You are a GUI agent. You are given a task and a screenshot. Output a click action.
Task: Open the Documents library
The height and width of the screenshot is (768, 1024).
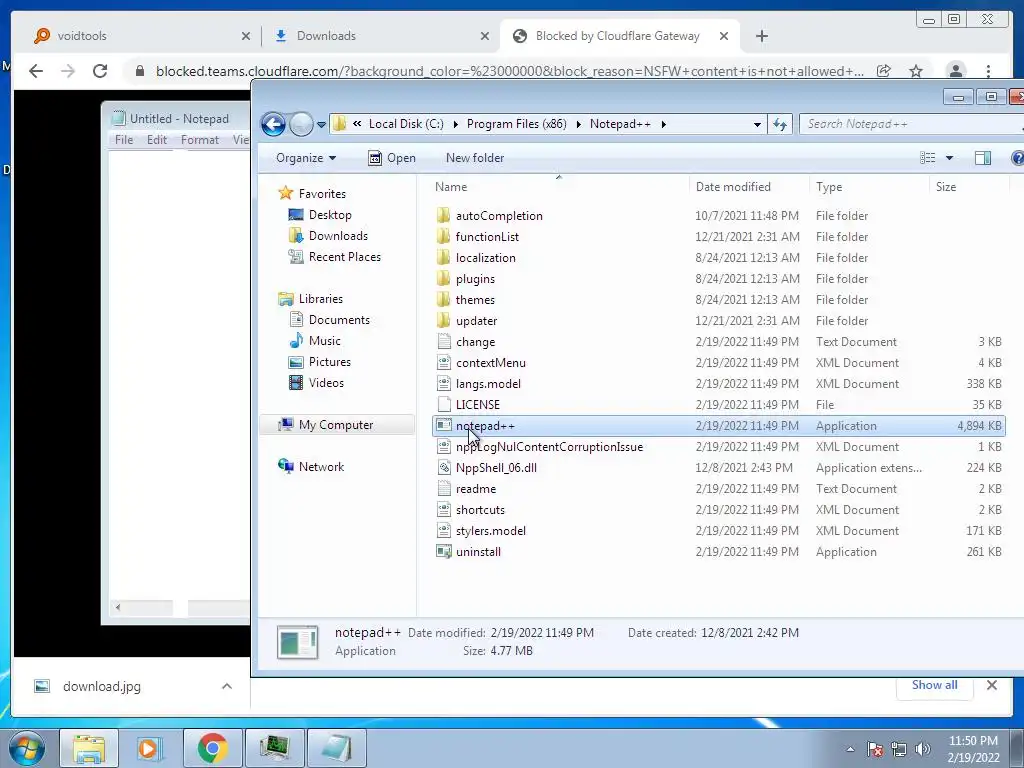(339, 319)
